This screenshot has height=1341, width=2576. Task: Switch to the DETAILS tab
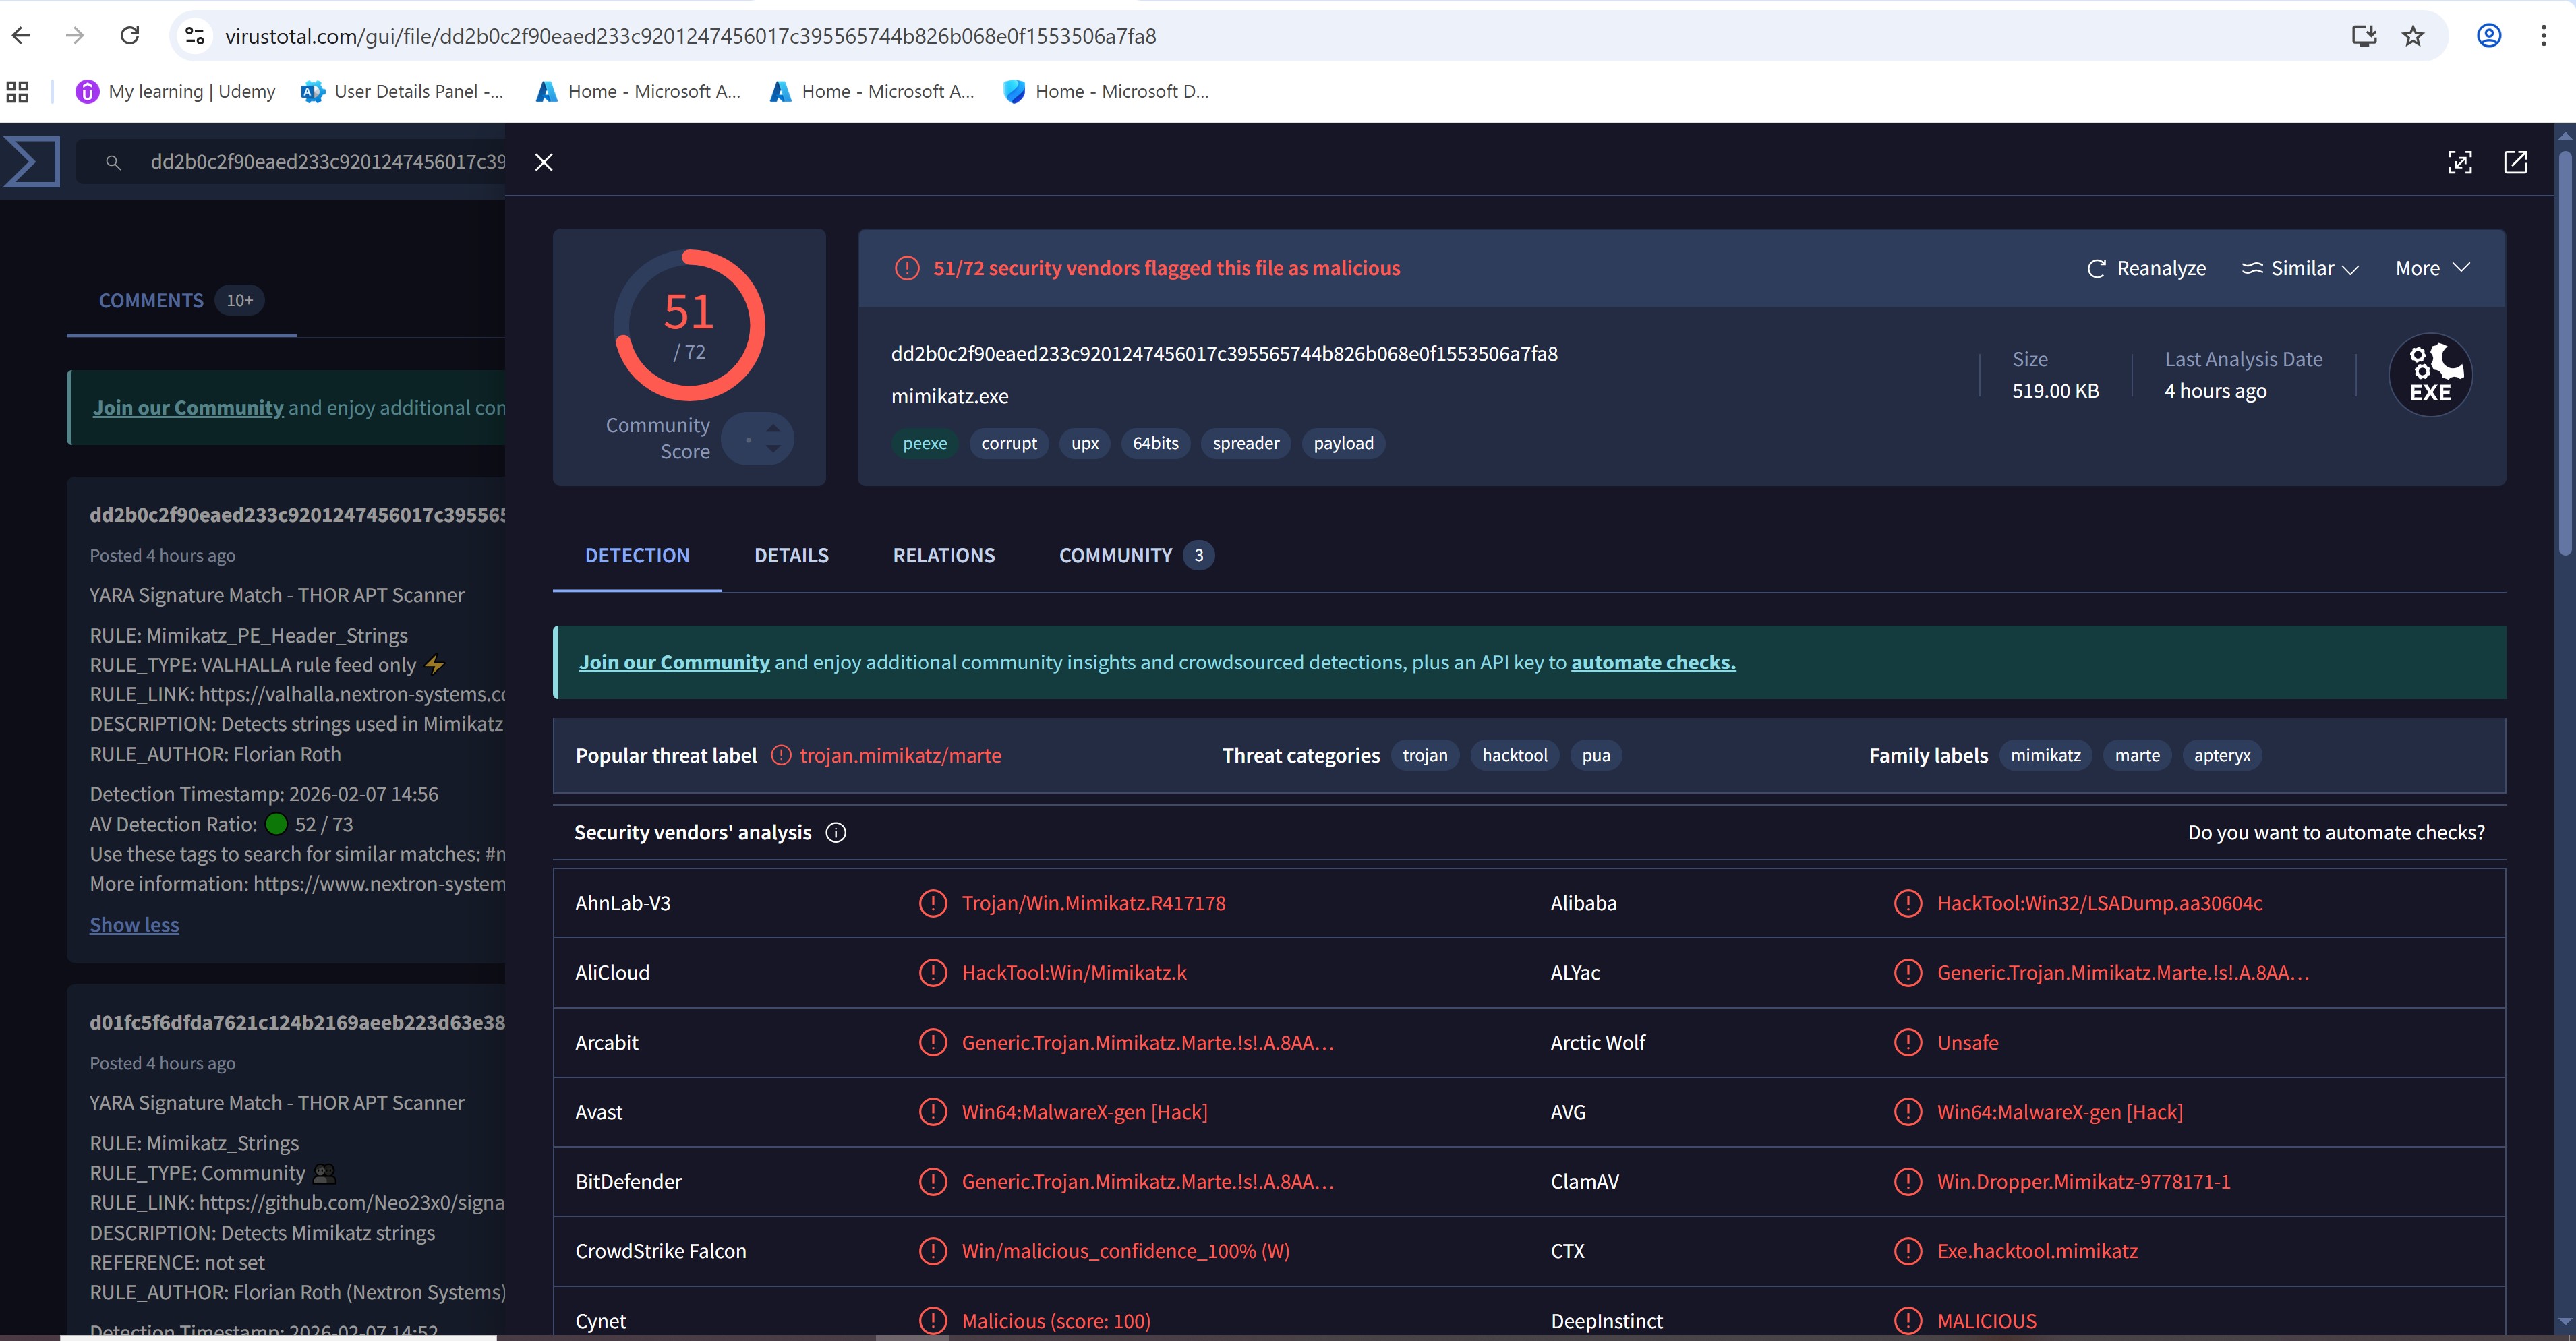click(x=791, y=556)
